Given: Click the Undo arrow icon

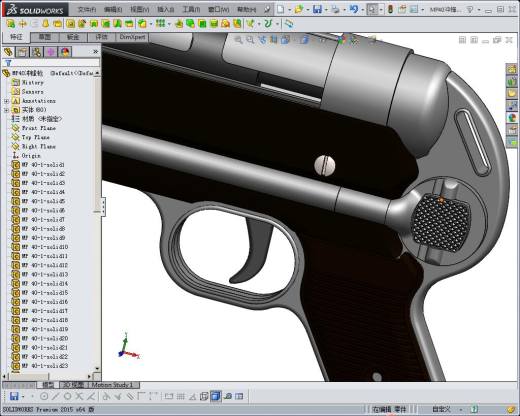Looking at the screenshot, I should click(353, 9).
